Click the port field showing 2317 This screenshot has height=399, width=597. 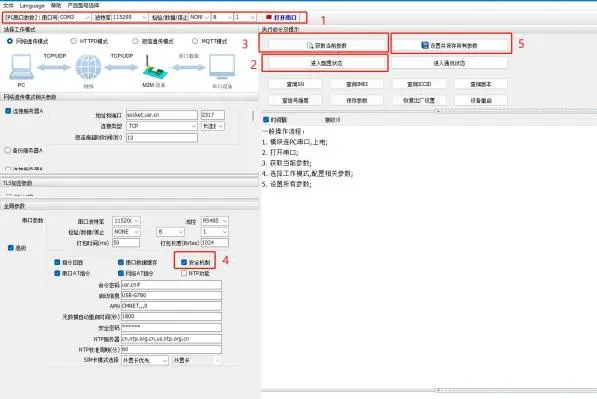(212, 115)
